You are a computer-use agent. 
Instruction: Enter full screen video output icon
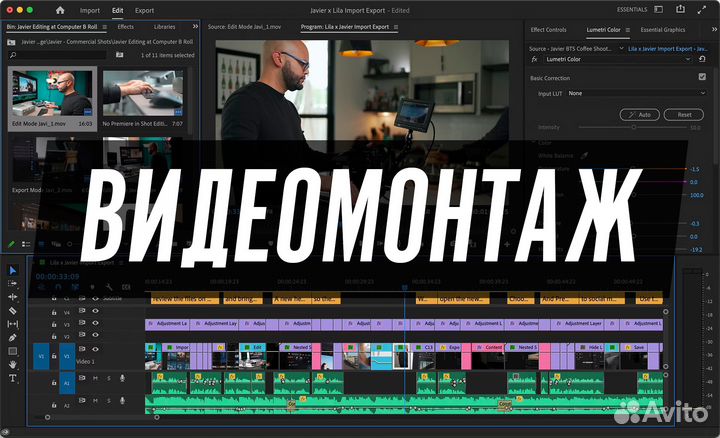click(702, 10)
